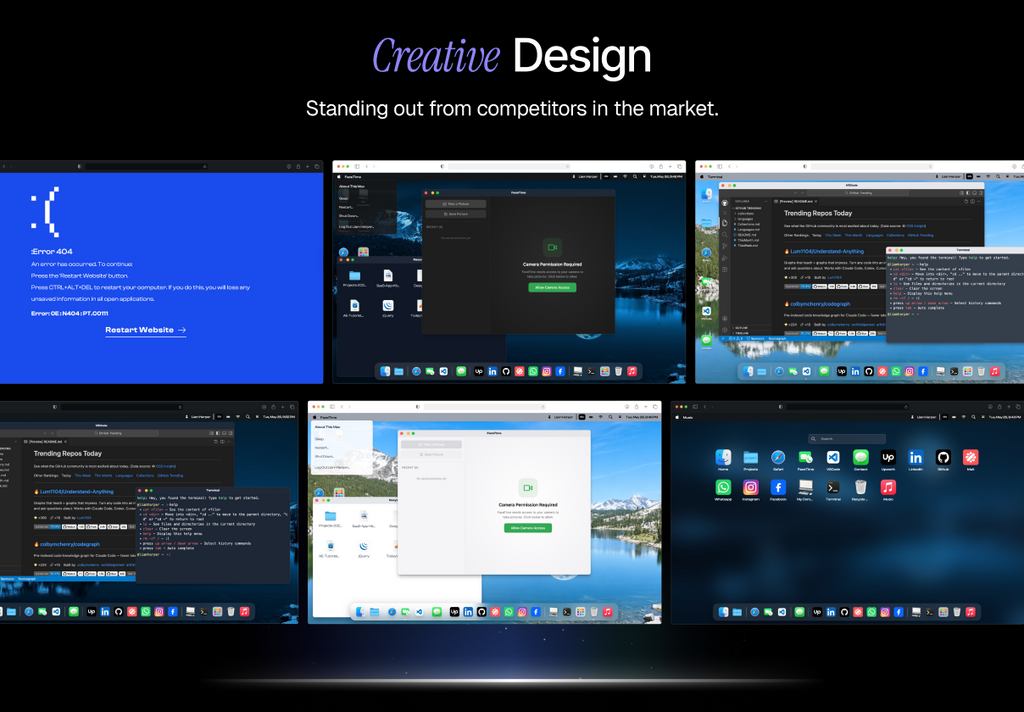This screenshot has height=712, width=1024.
Task: Open Instagram icon in Launchpad grid
Action: pyautogui.click(x=750, y=487)
